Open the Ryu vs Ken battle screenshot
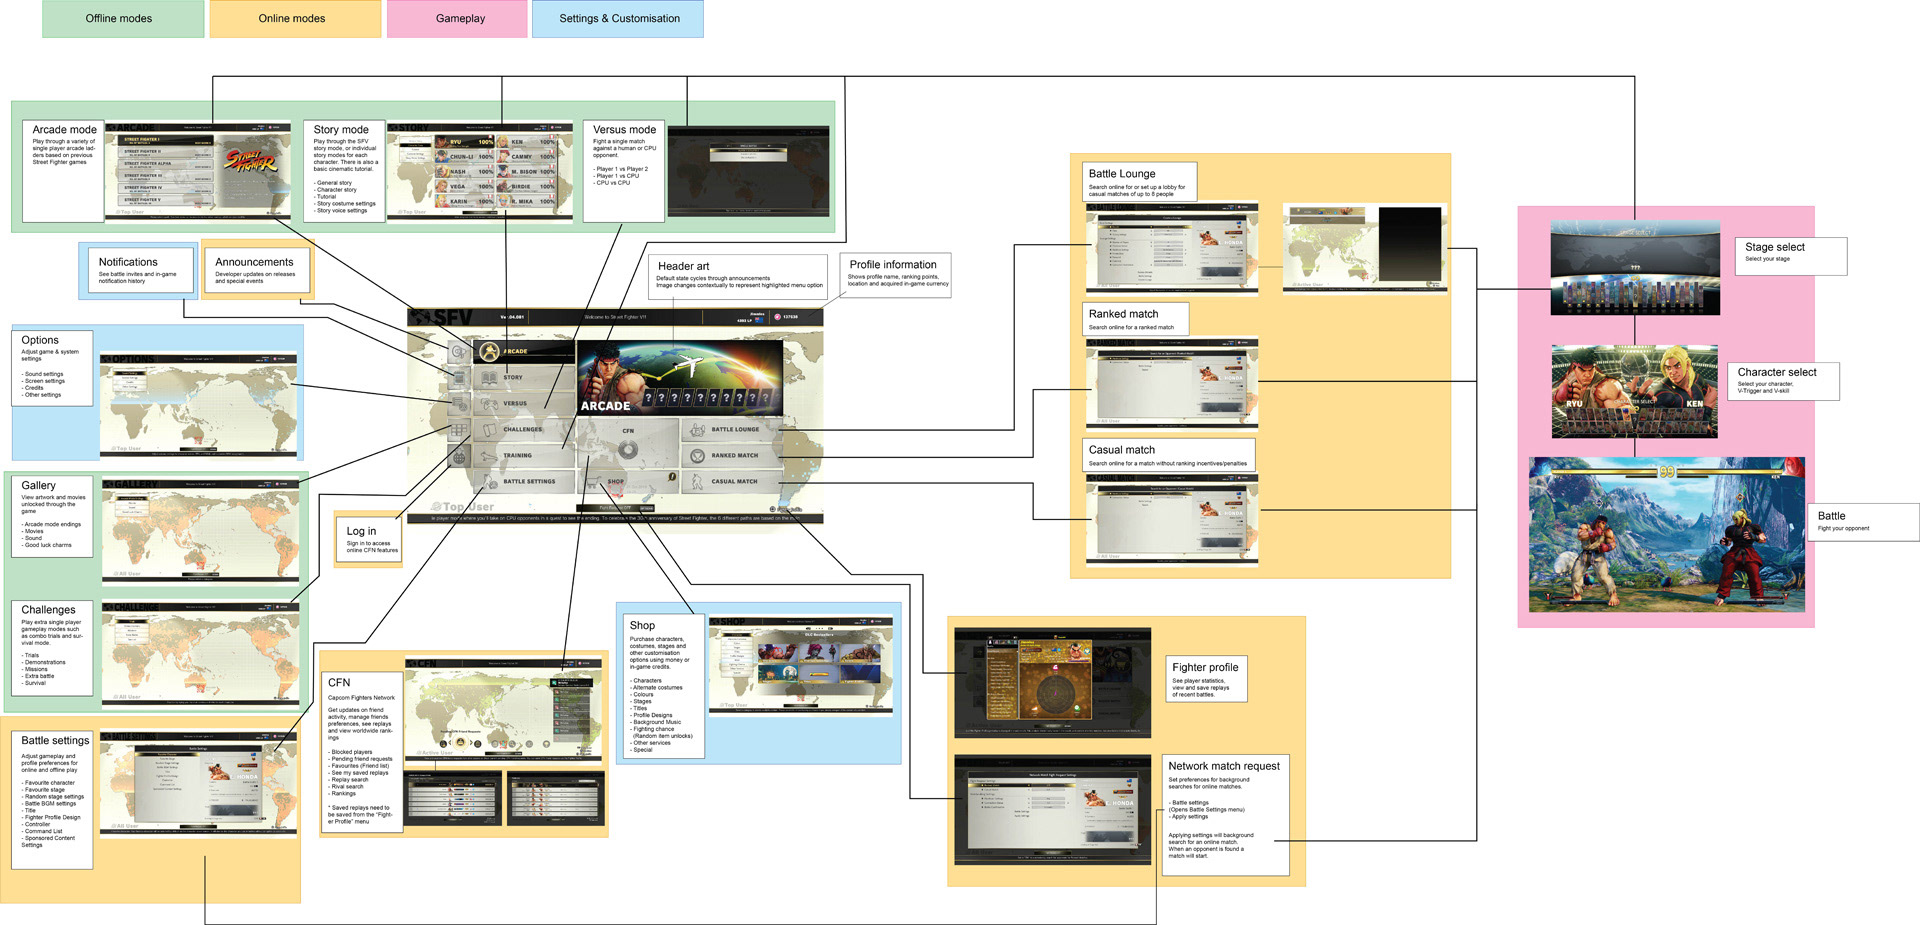 pyautogui.click(x=1667, y=535)
